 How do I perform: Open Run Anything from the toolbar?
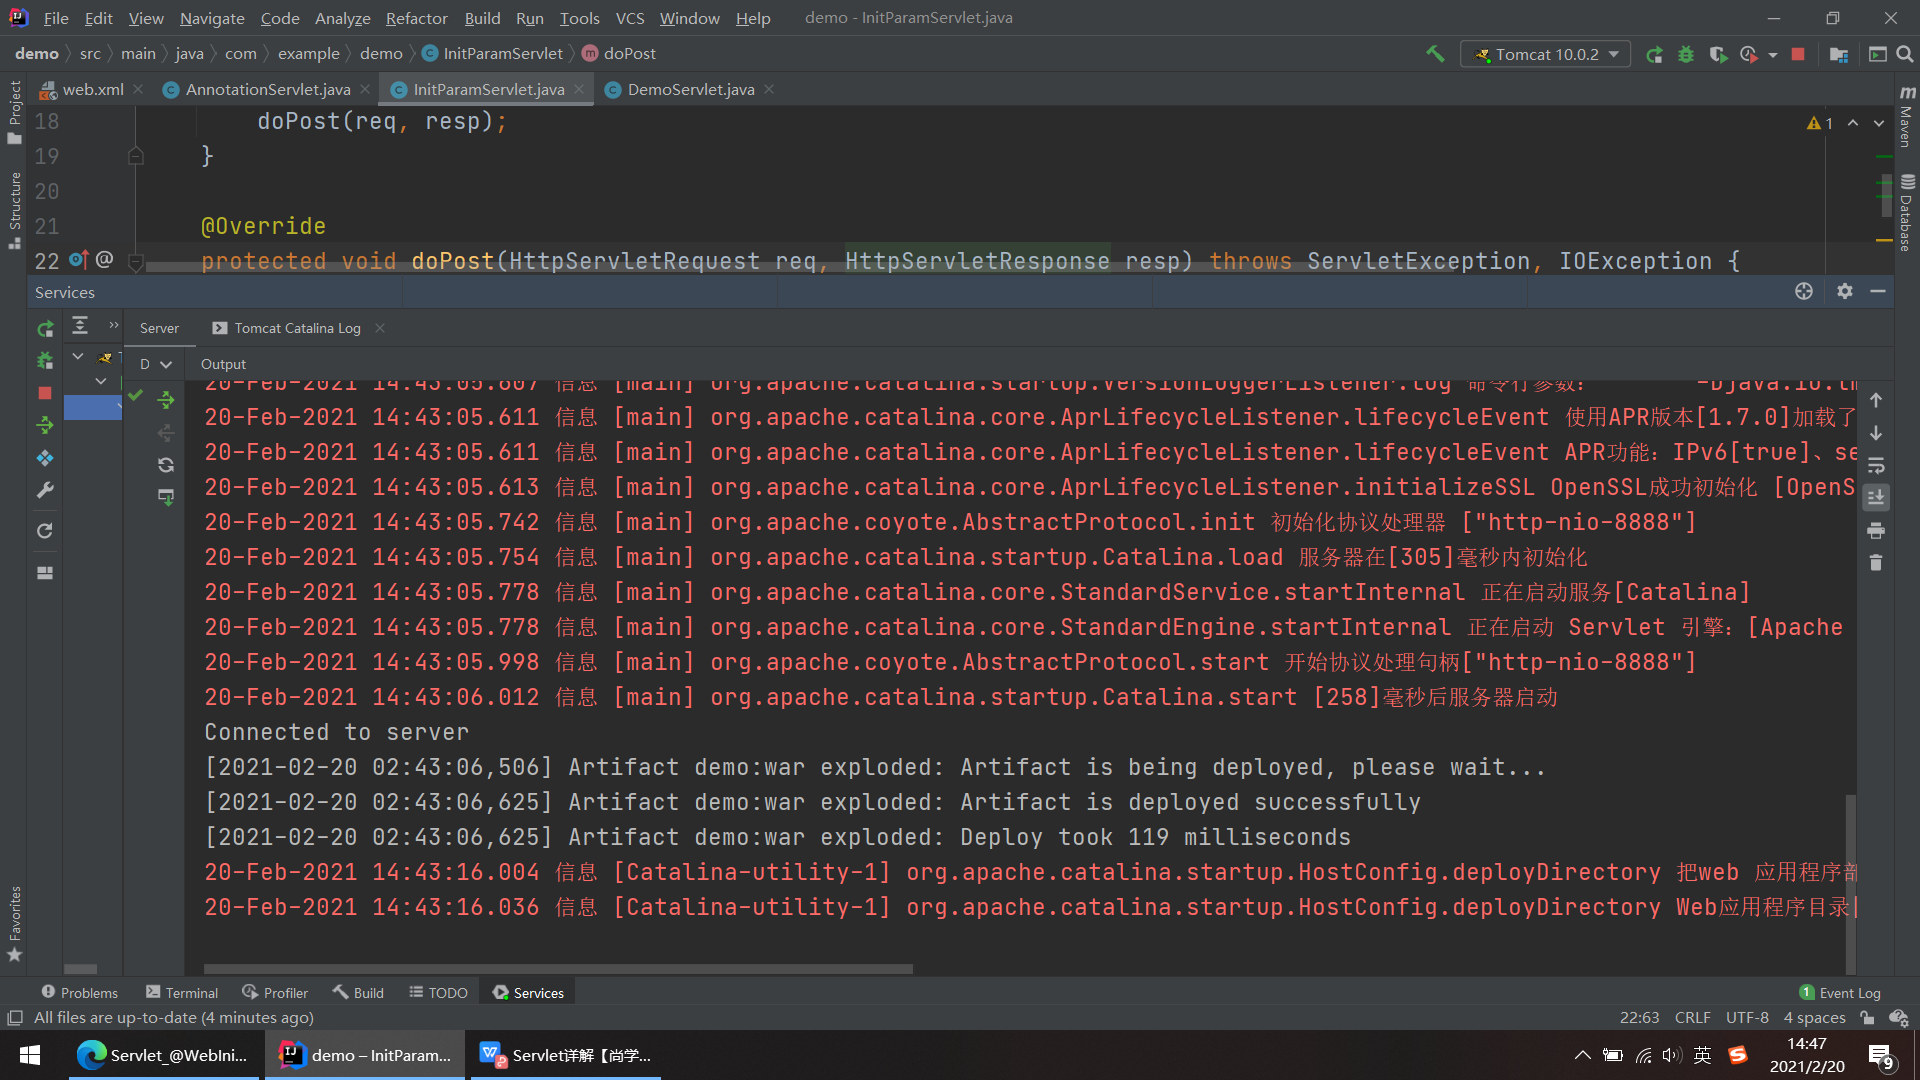1877,54
